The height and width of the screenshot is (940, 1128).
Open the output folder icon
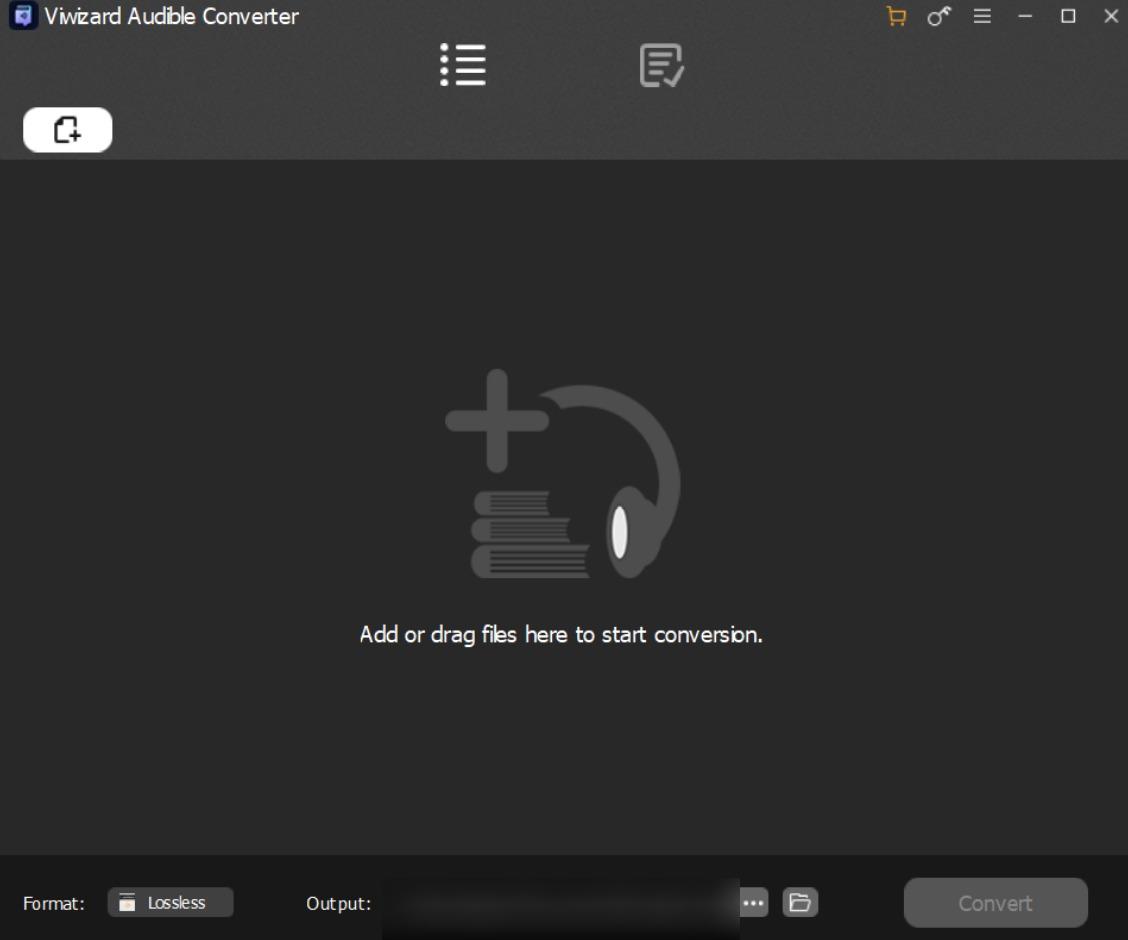(800, 902)
